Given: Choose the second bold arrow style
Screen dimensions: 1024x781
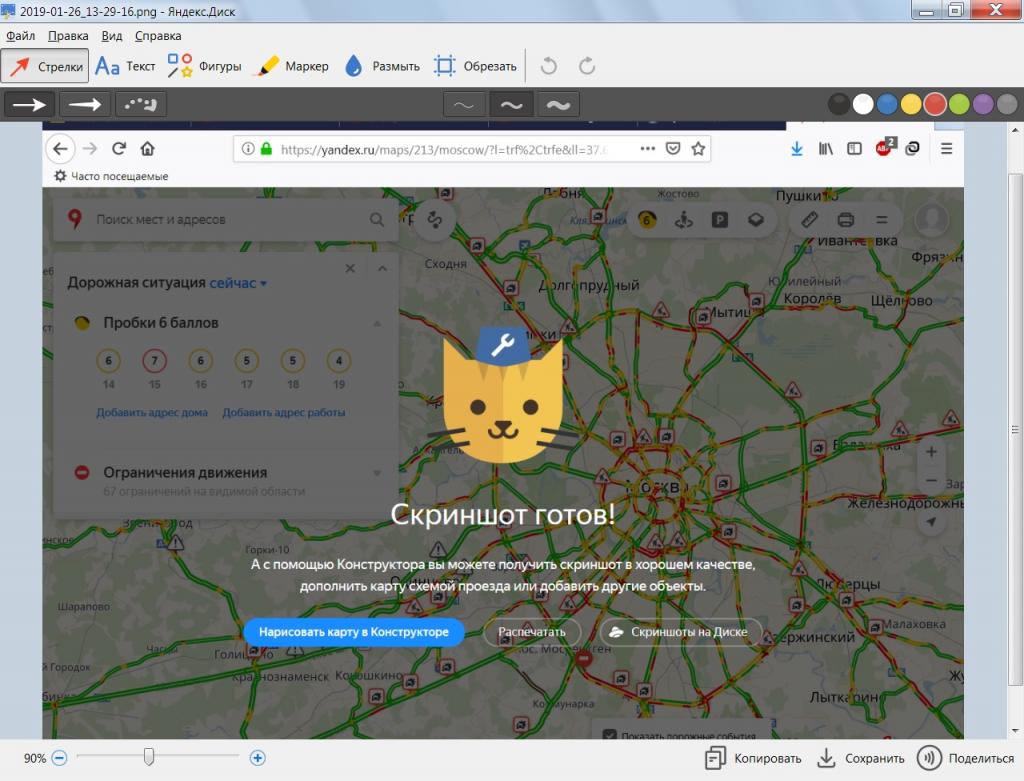Looking at the screenshot, I should (x=85, y=104).
